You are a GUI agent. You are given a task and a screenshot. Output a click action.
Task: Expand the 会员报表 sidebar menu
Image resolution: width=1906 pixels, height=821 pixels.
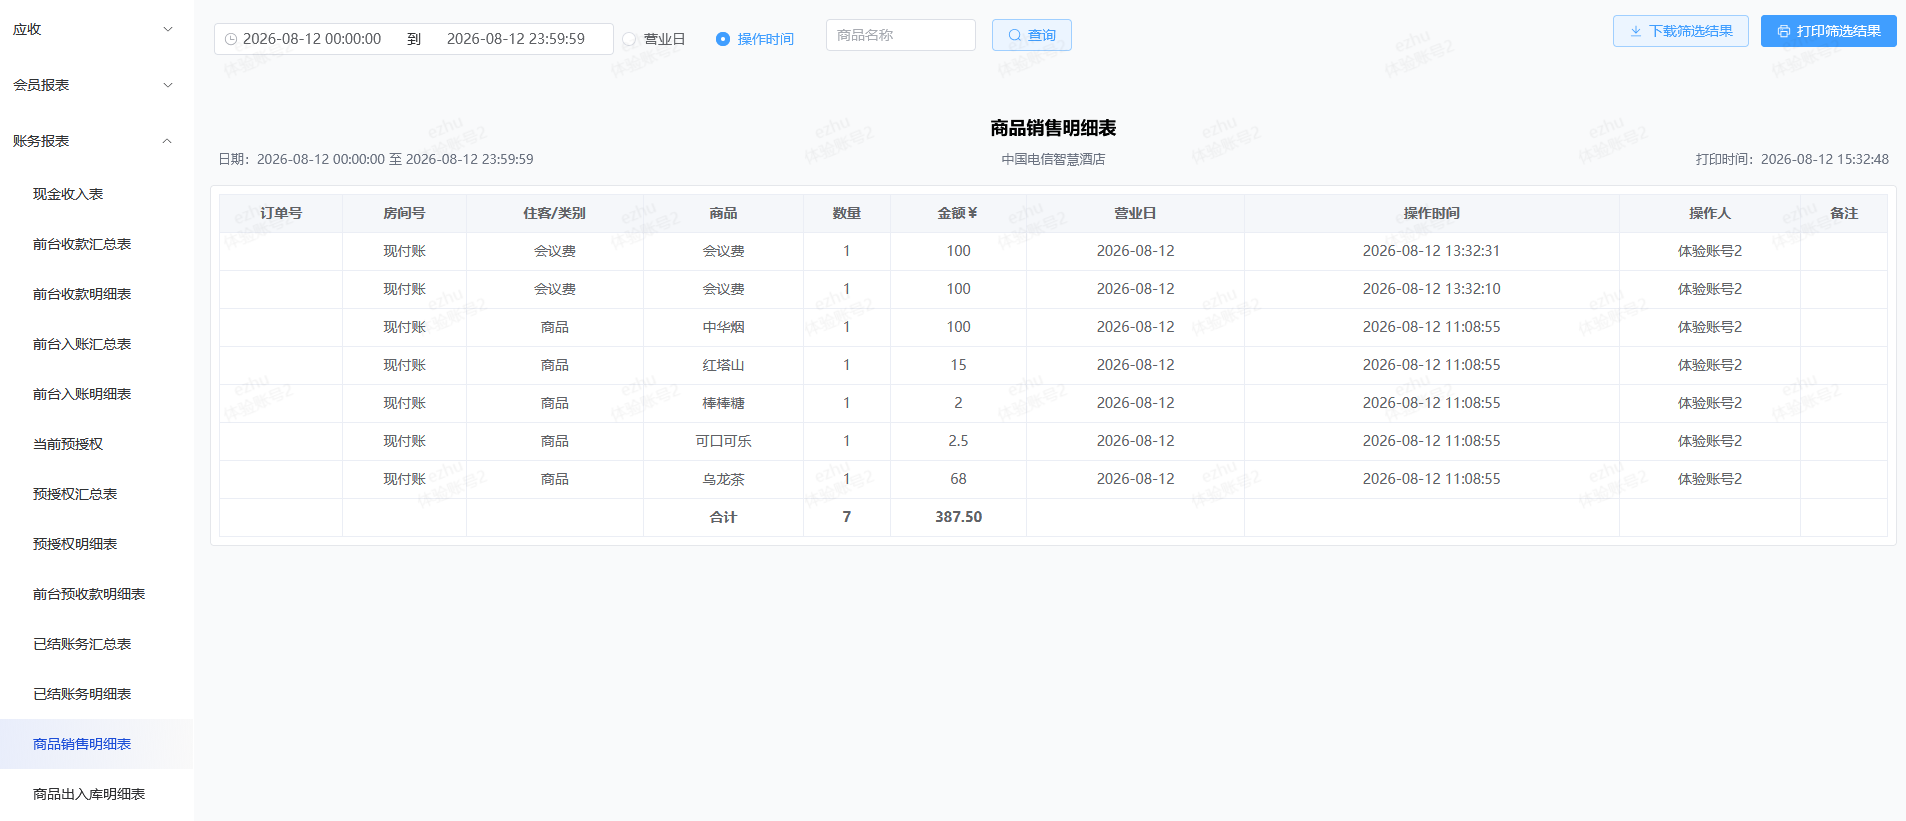96,85
